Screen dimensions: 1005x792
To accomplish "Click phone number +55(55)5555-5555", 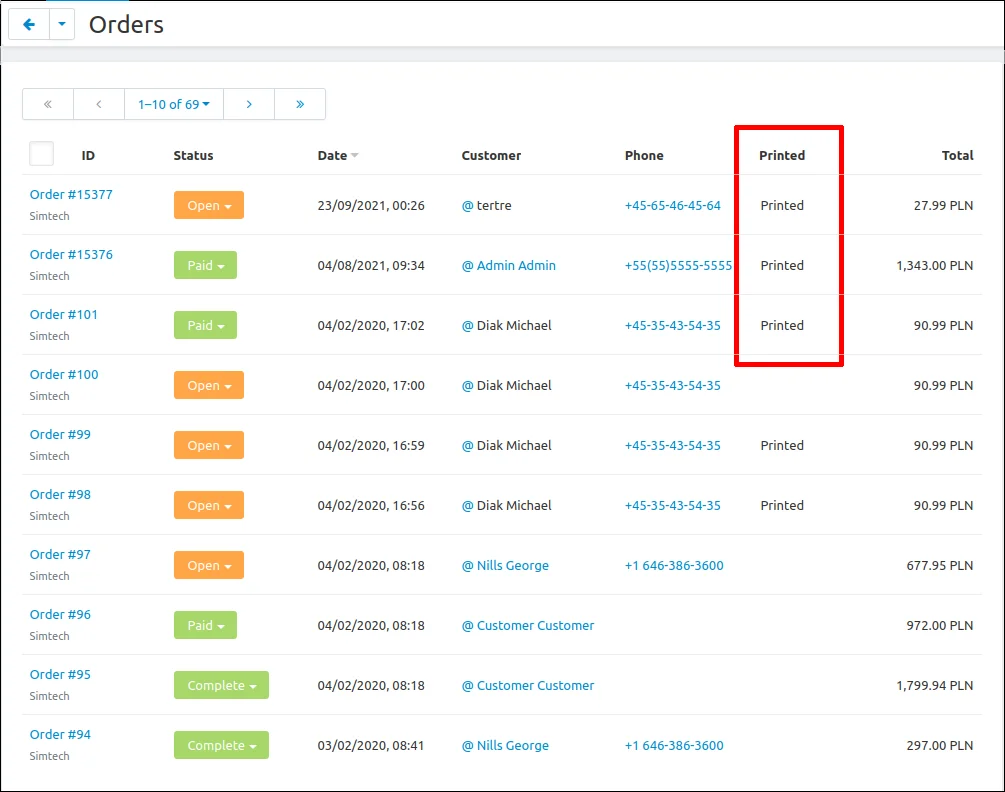I will (x=678, y=265).
